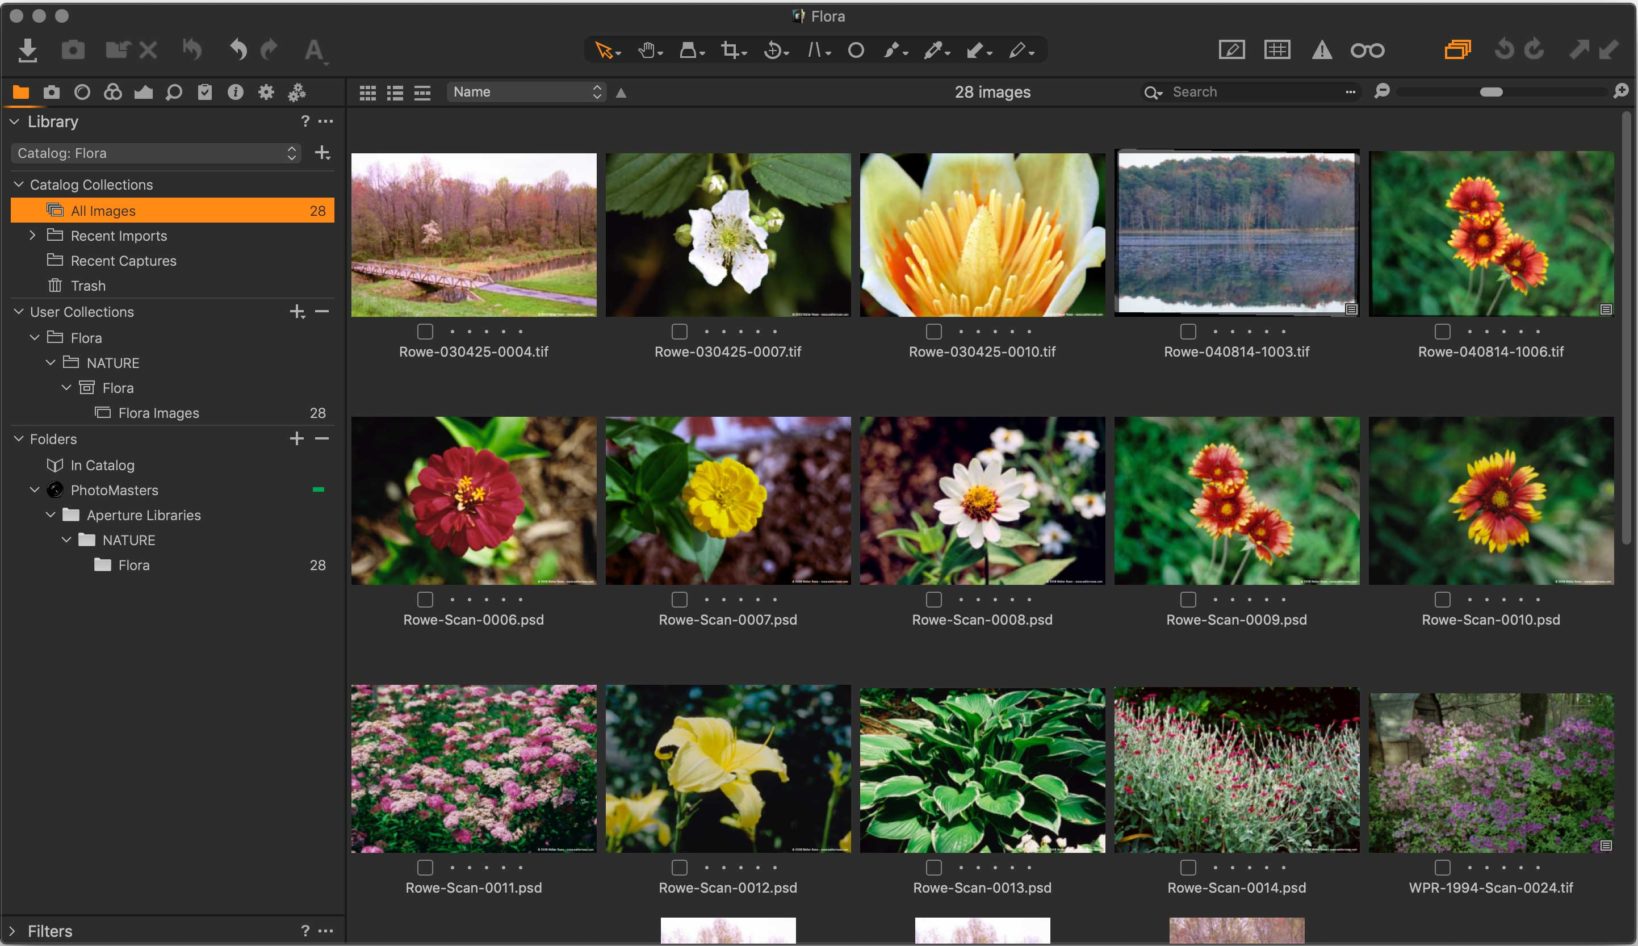1638x946 pixels.
Task: Click the thumbnail zoom slider handle
Action: [1490, 91]
